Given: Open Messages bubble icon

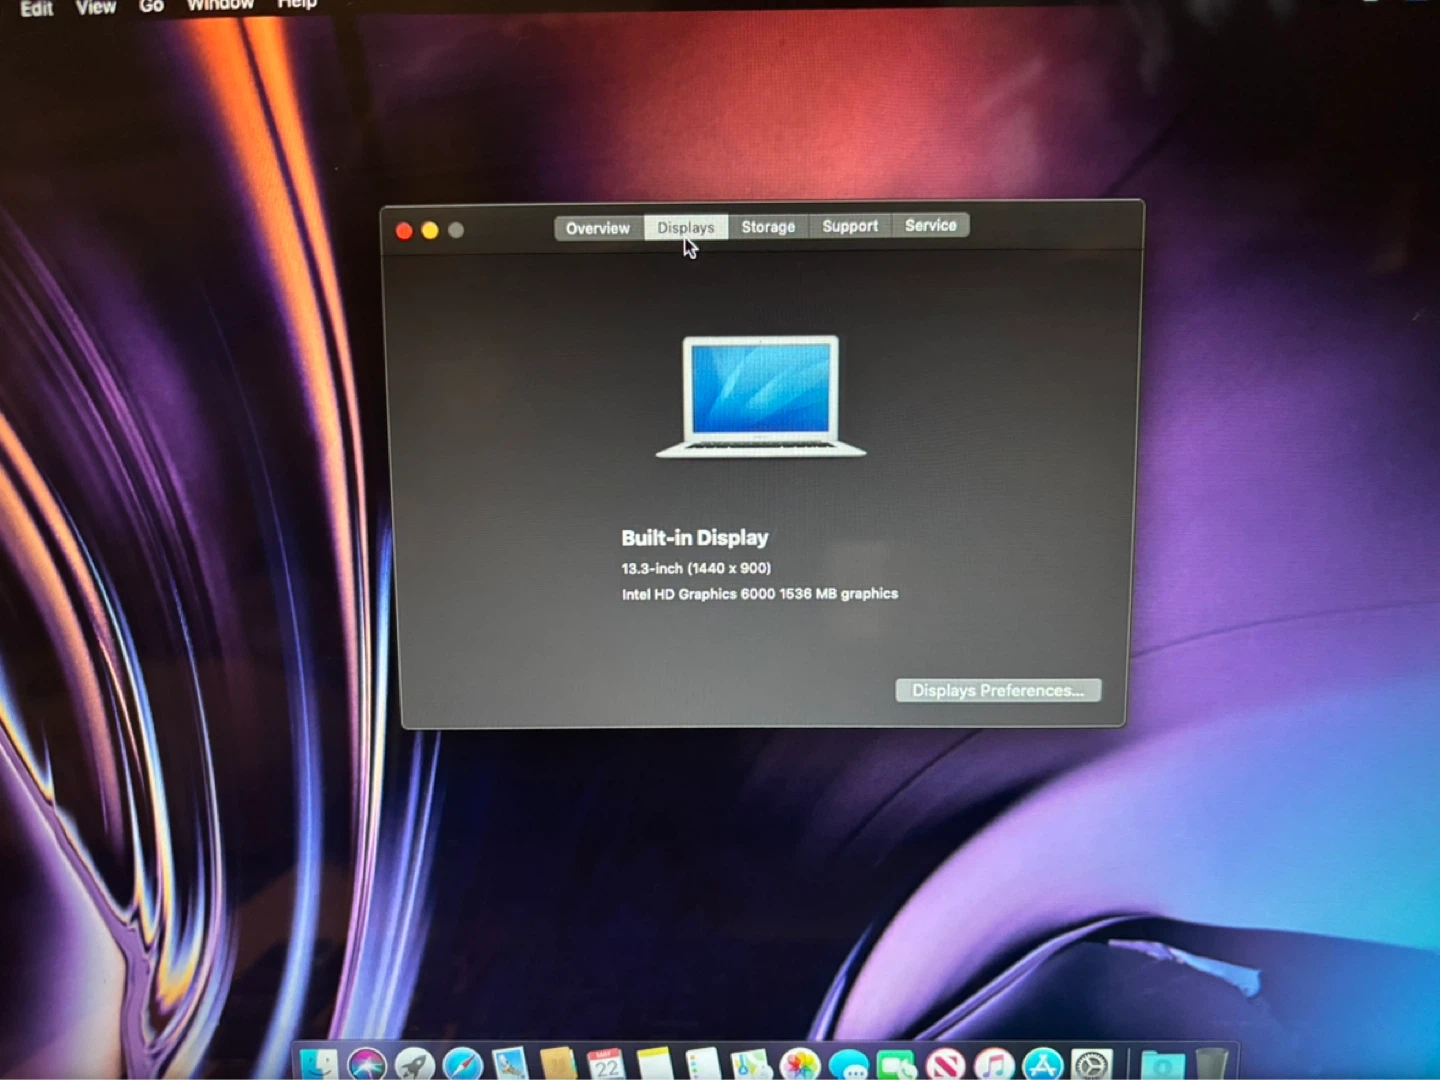Looking at the screenshot, I should (x=848, y=1064).
